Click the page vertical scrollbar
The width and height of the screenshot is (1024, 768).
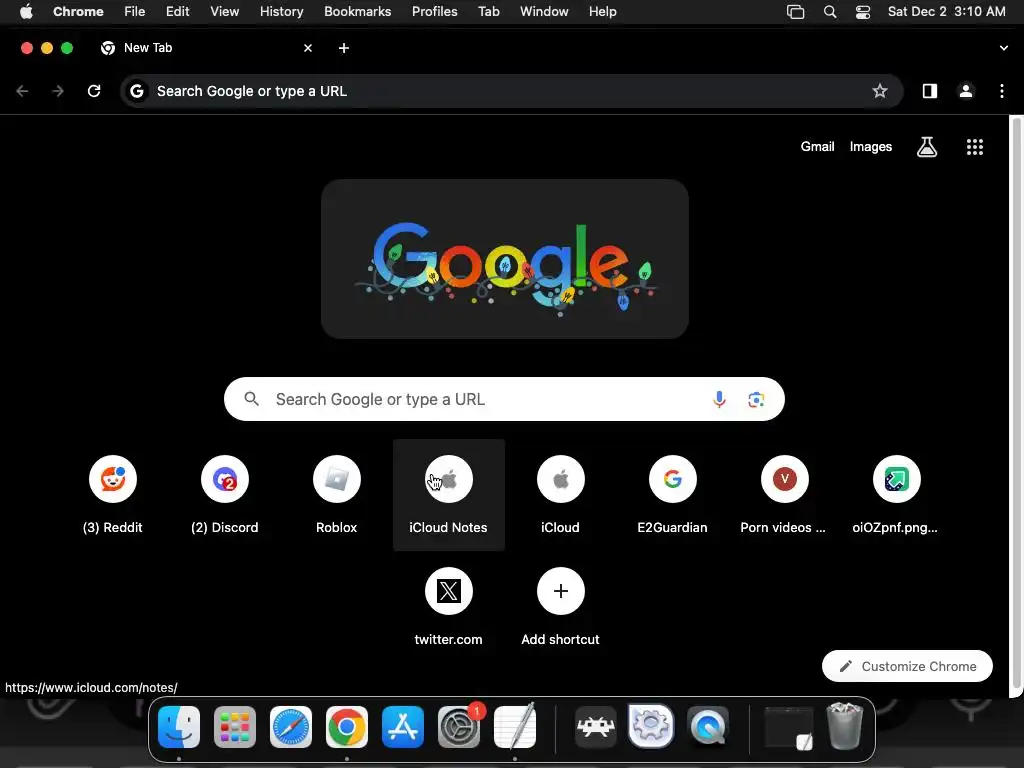click(1016, 404)
